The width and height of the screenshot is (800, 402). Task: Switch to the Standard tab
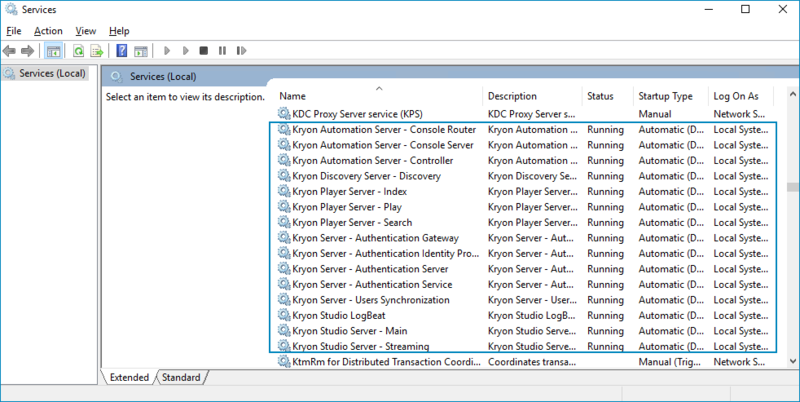click(181, 378)
